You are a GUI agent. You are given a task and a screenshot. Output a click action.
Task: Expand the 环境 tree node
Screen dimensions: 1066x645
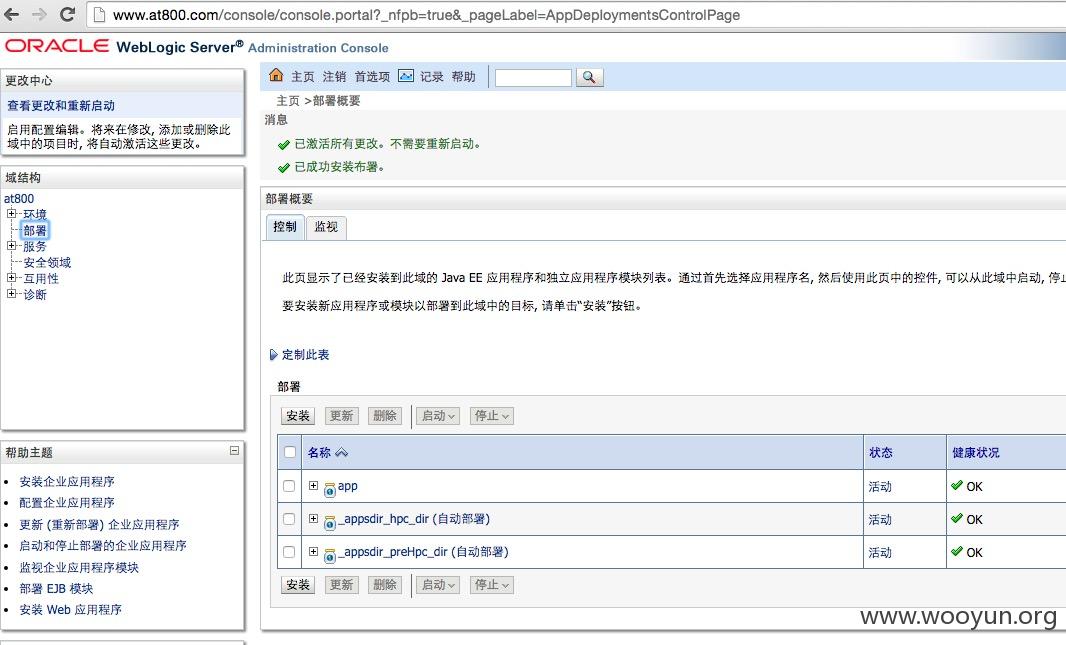(11, 213)
